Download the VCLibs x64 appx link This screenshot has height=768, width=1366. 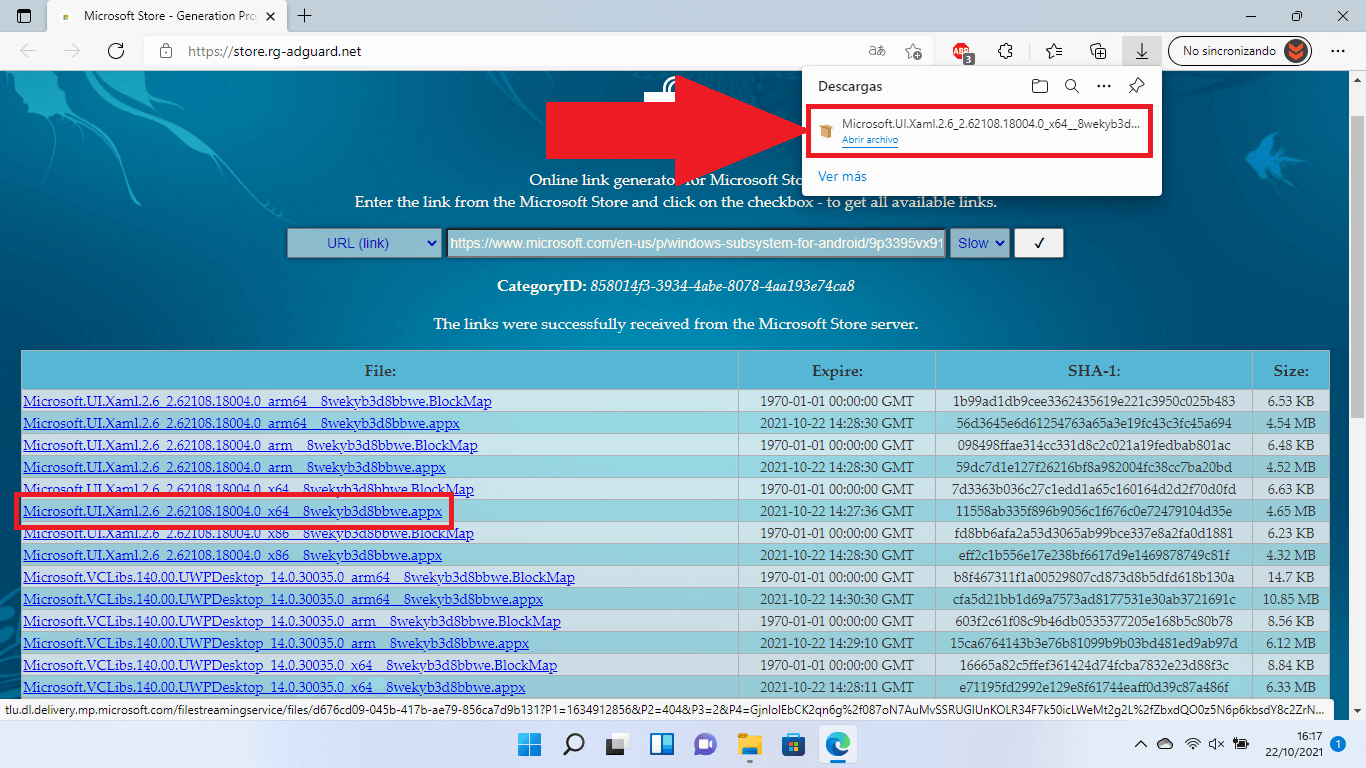pyautogui.click(x=274, y=687)
